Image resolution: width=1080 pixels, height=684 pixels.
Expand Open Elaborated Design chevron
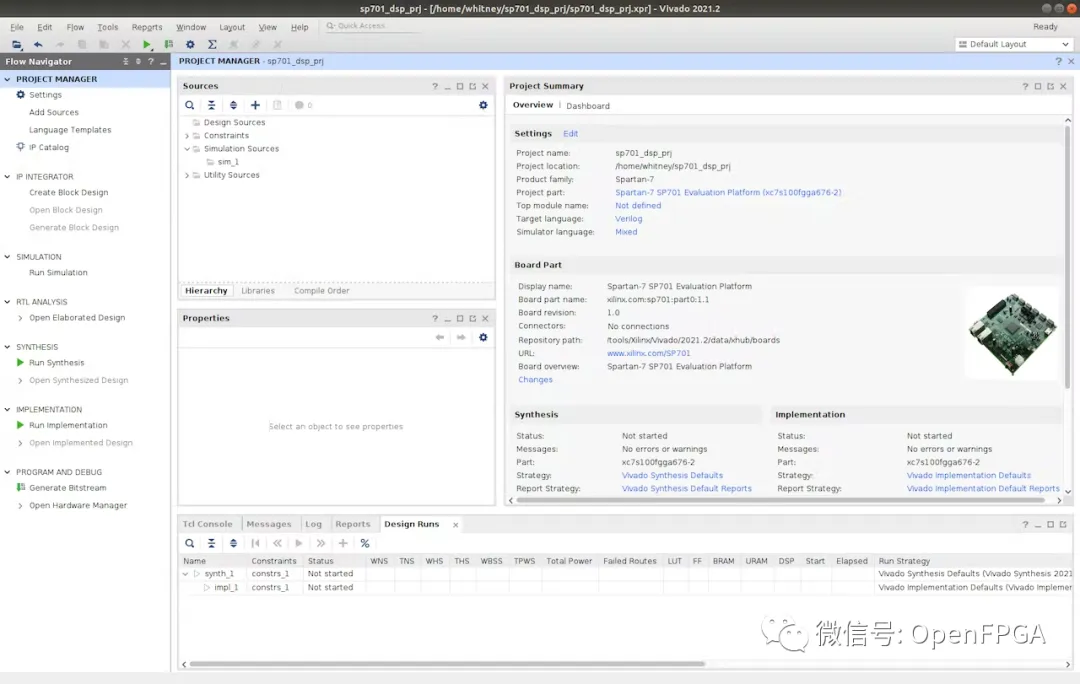[x=20, y=318]
